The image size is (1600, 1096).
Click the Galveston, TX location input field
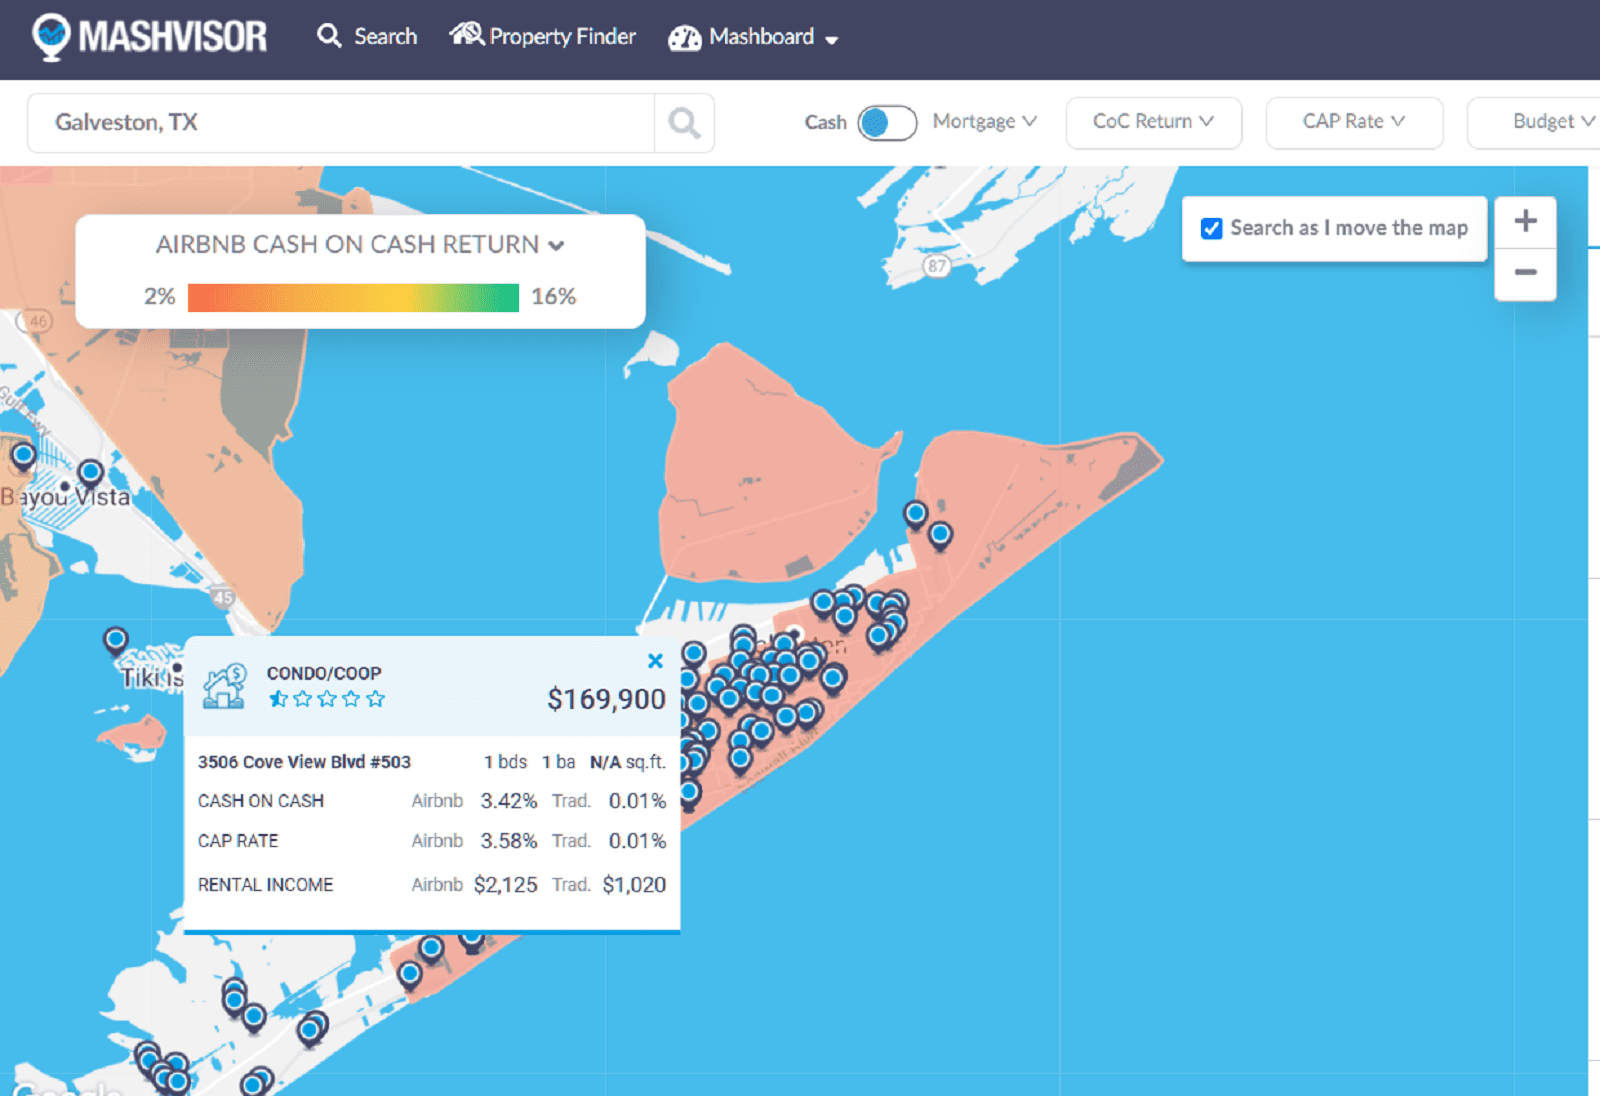(340, 123)
